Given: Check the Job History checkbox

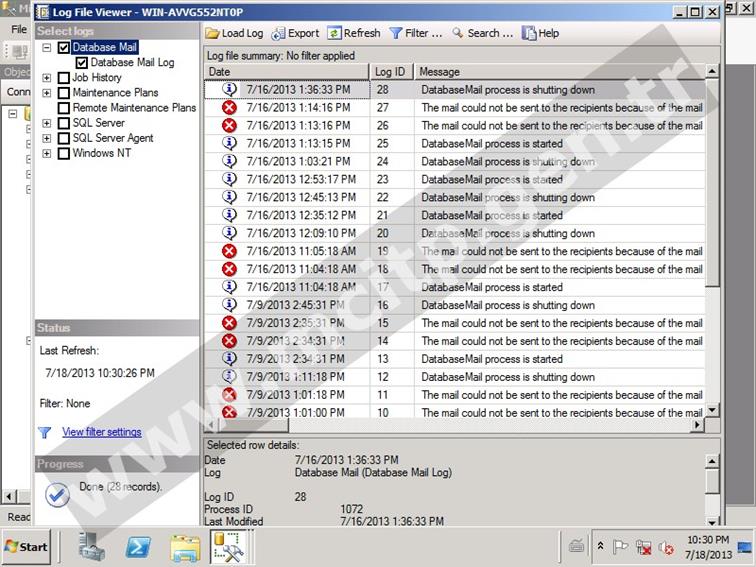Looking at the screenshot, I should (64, 78).
